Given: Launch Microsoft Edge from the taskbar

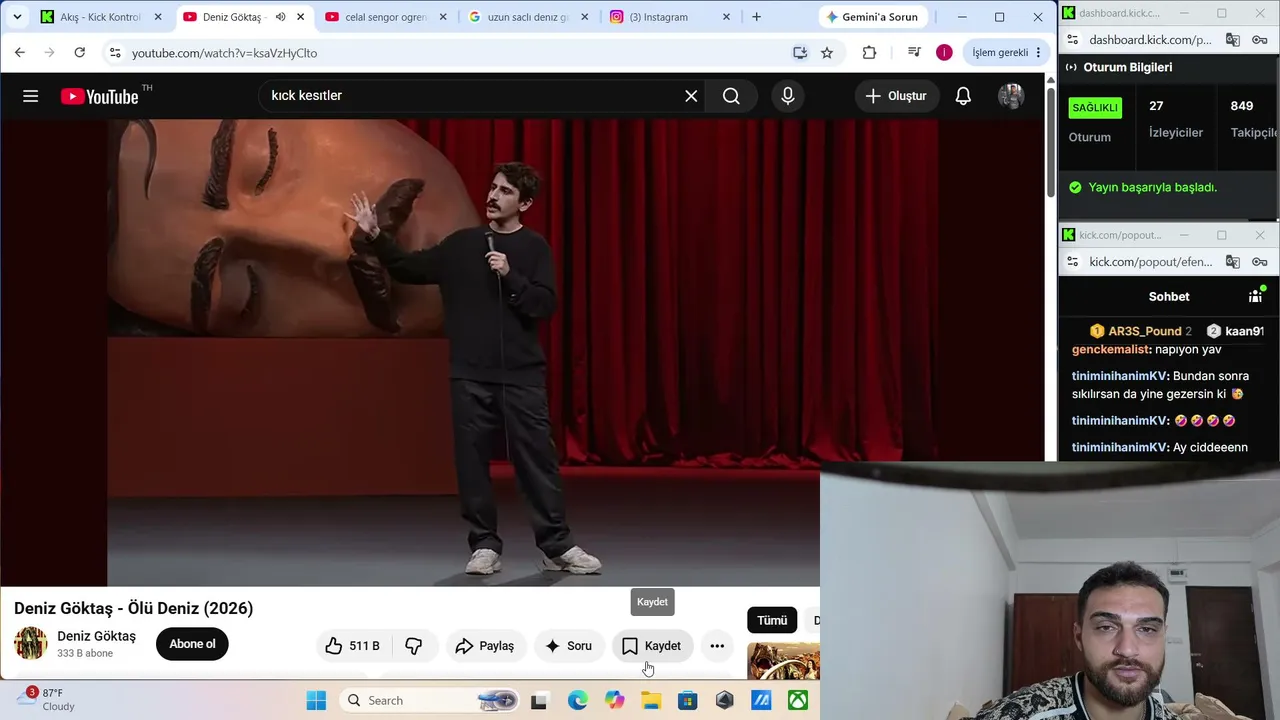Looking at the screenshot, I should [578, 701].
